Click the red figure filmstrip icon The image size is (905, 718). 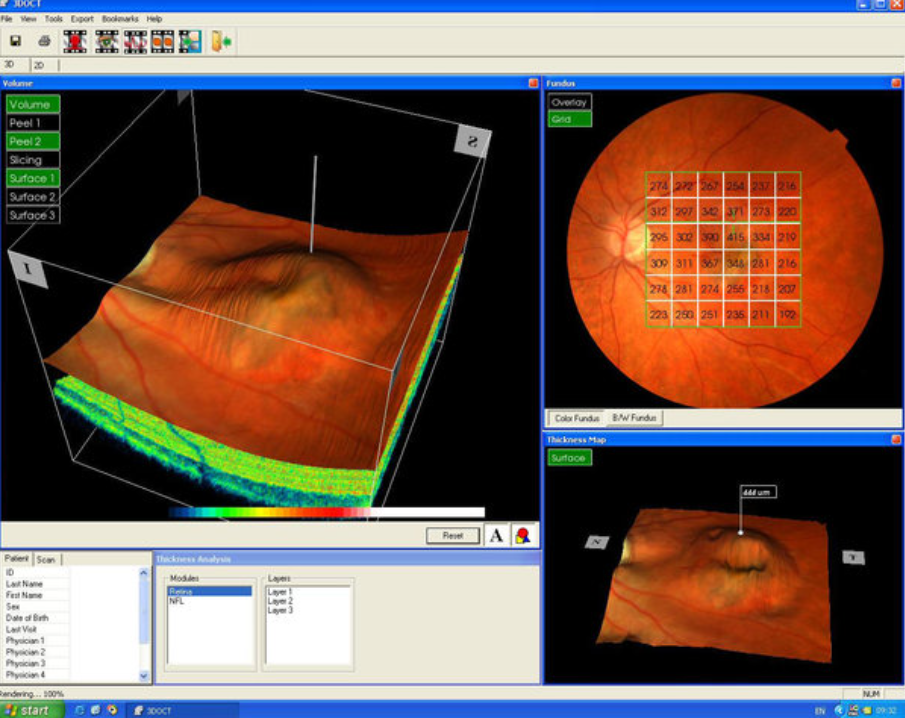(76, 42)
